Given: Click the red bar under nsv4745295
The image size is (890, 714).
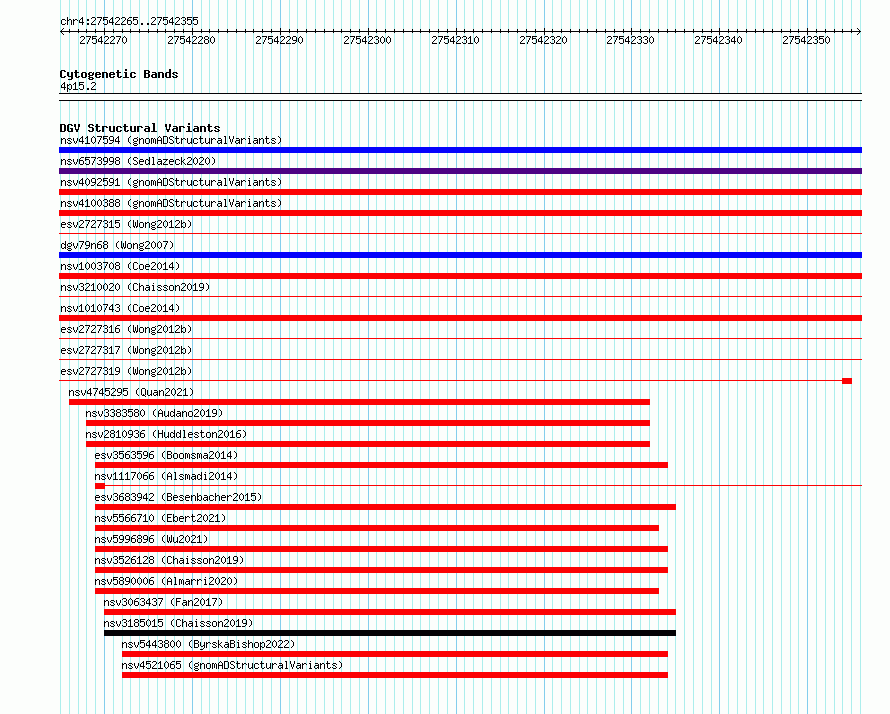Looking at the screenshot, I should pos(359,402).
